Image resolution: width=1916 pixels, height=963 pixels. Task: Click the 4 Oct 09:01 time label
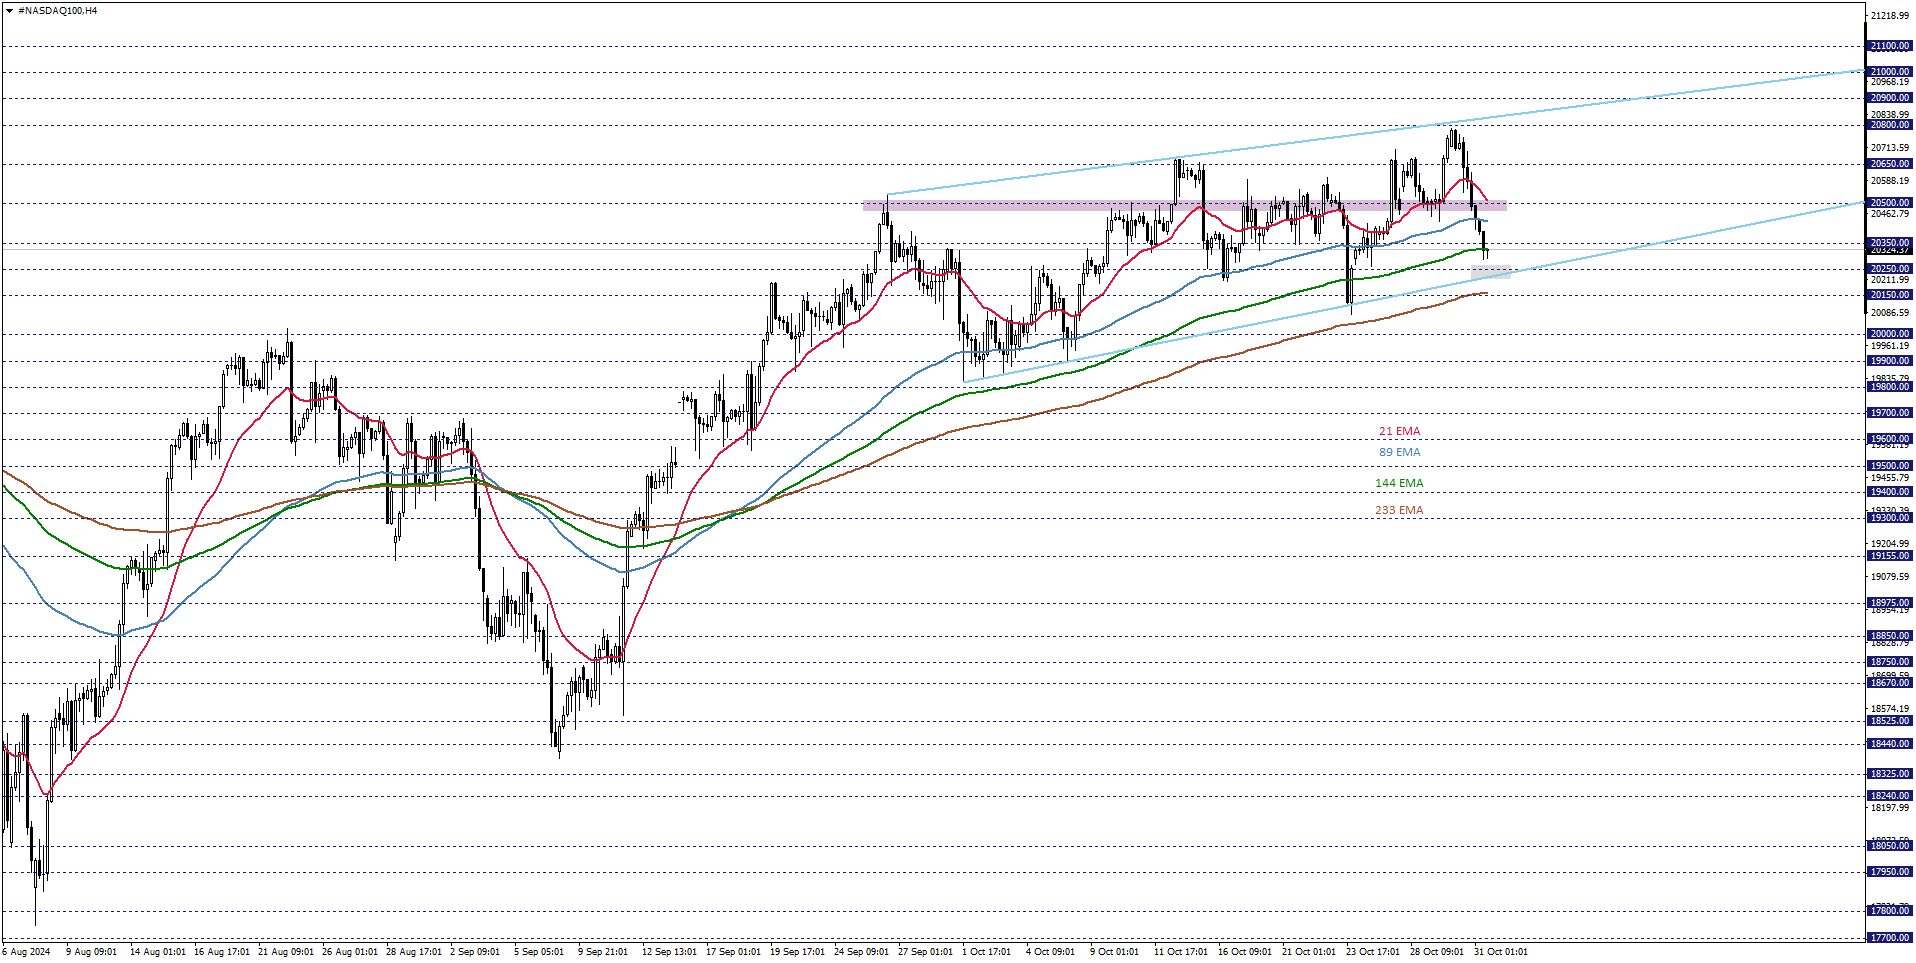[1050, 952]
